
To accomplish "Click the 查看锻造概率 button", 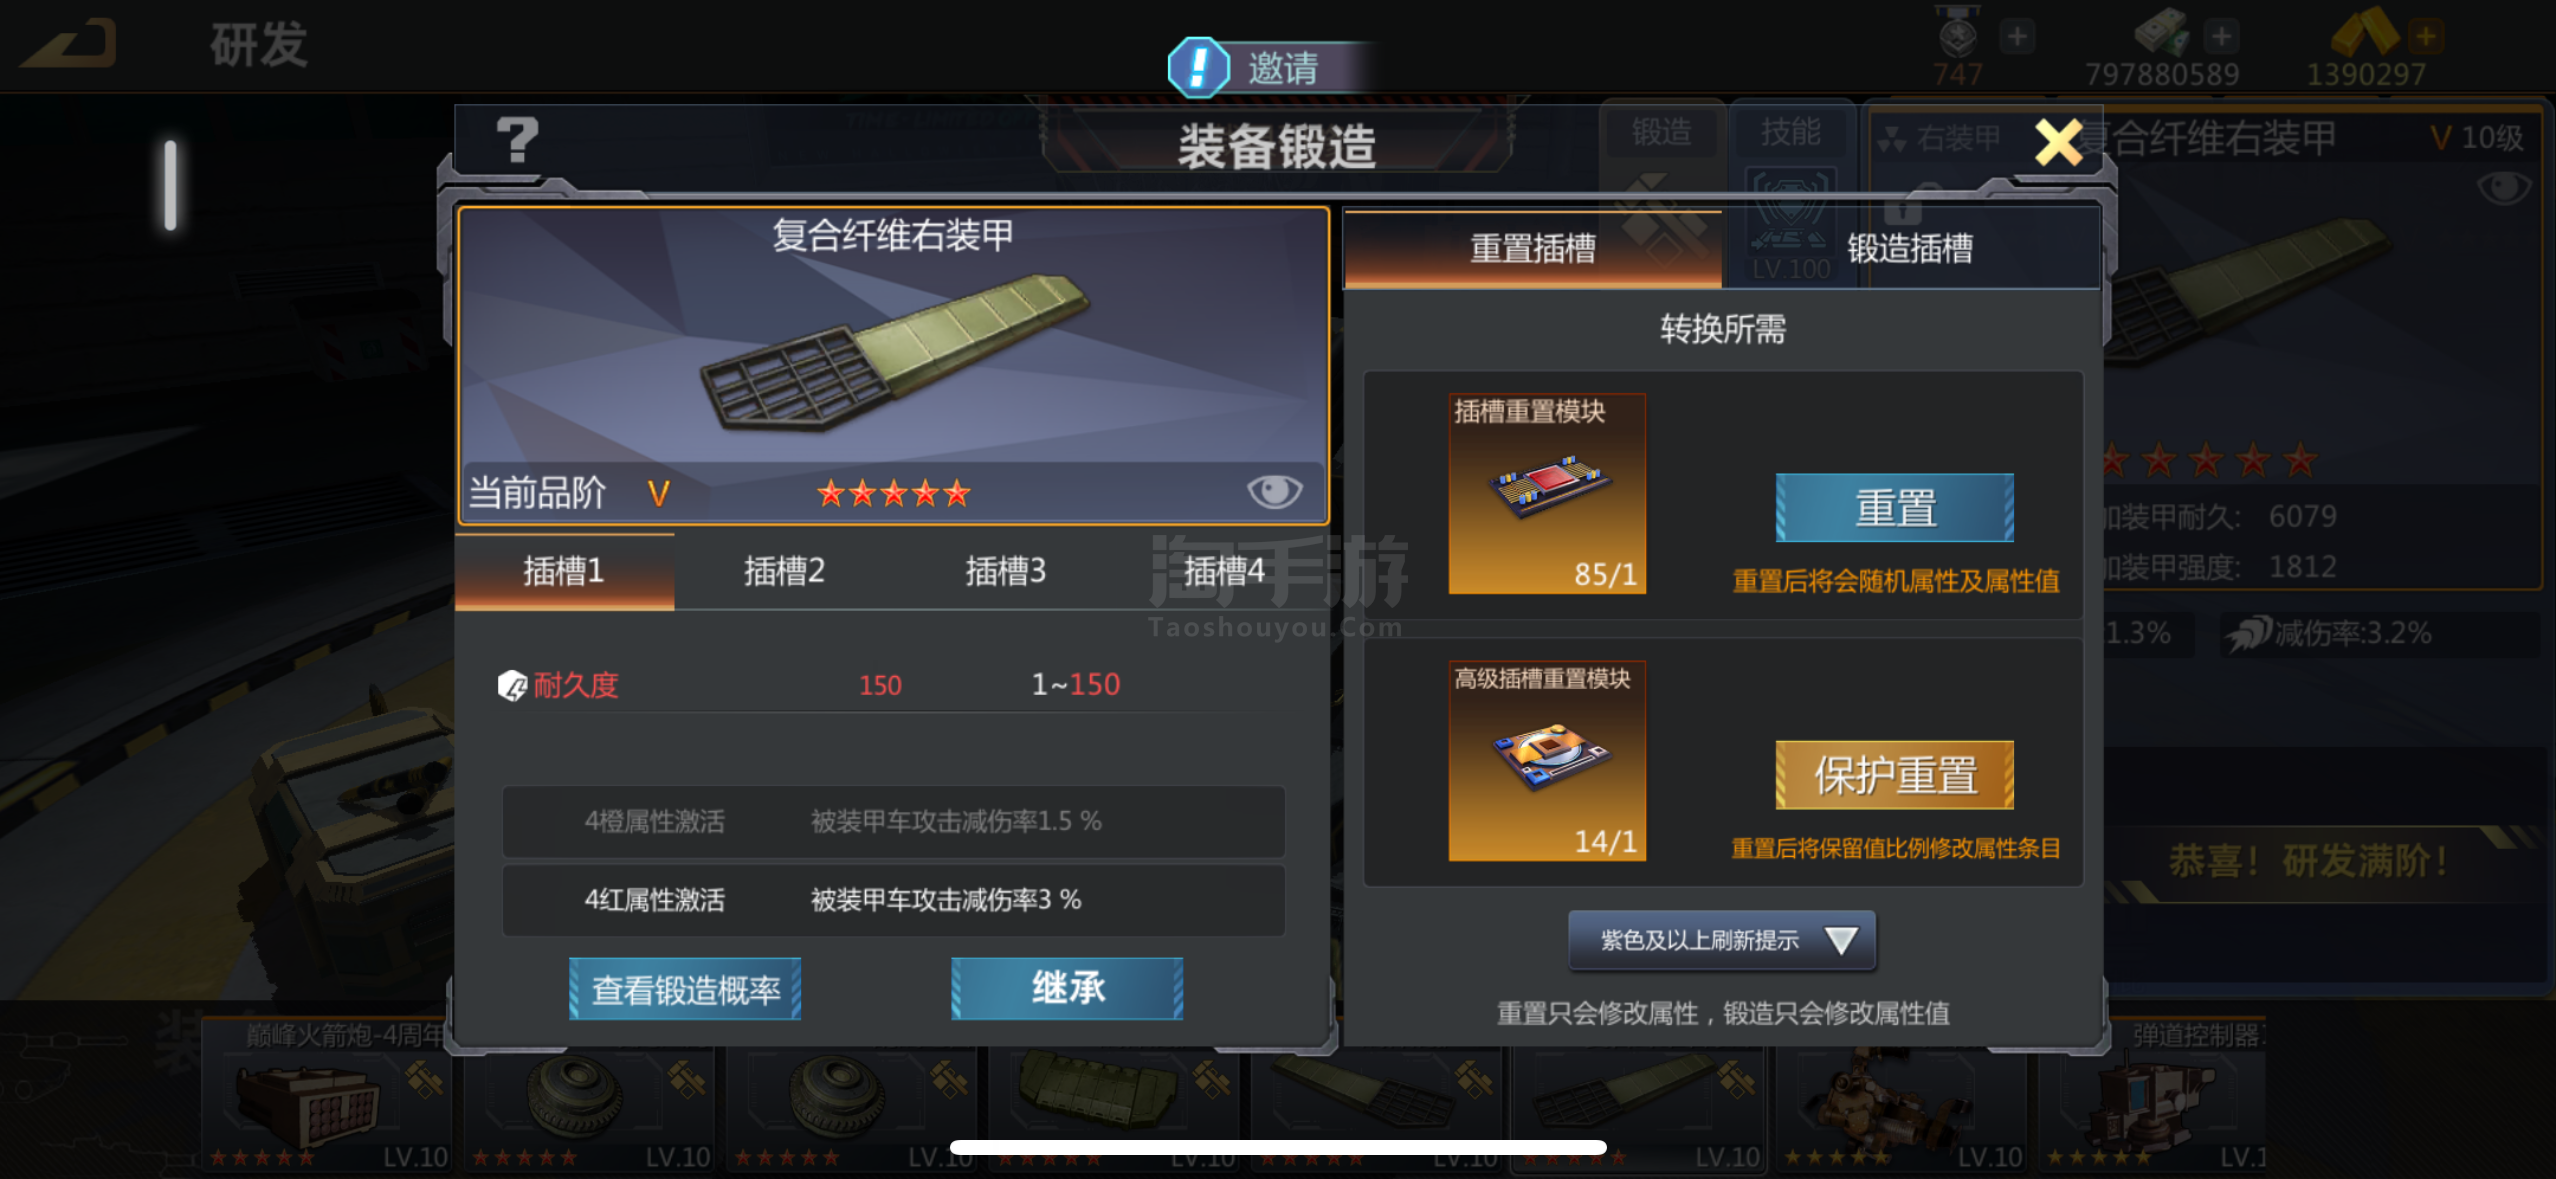I will coord(685,989).
